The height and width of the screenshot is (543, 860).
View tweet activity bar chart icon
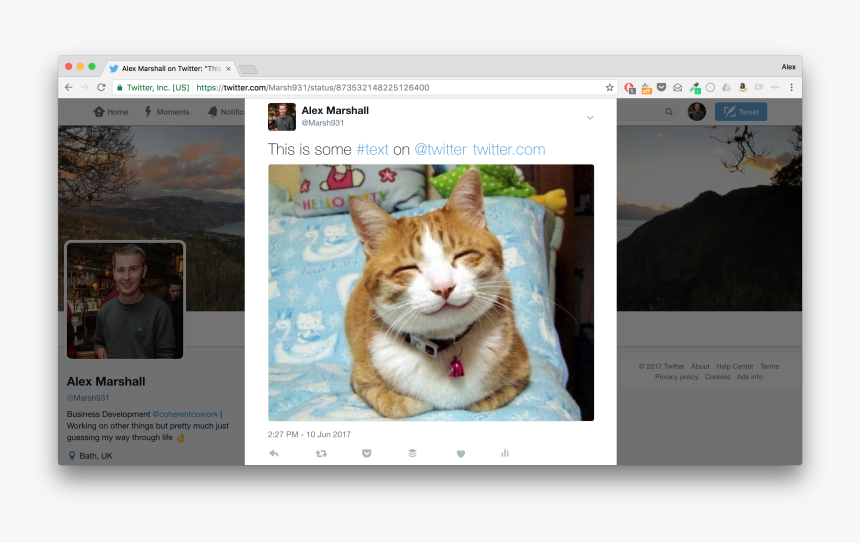coord(505,453)
